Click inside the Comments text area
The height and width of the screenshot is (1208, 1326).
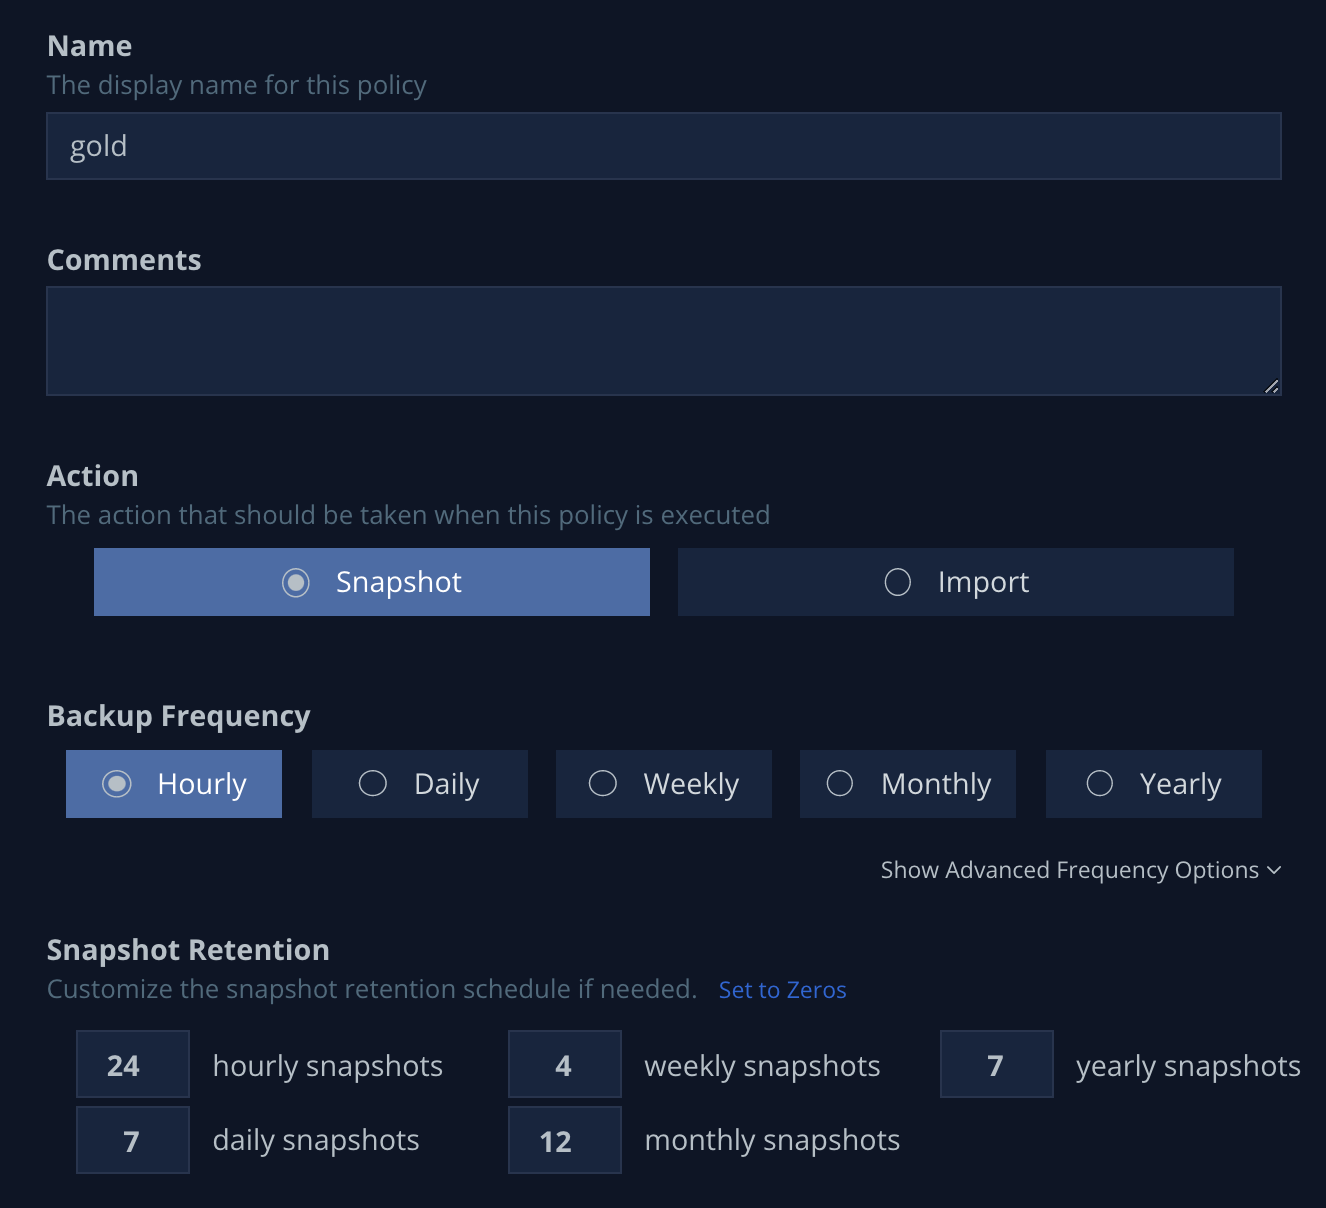(663, 341)
